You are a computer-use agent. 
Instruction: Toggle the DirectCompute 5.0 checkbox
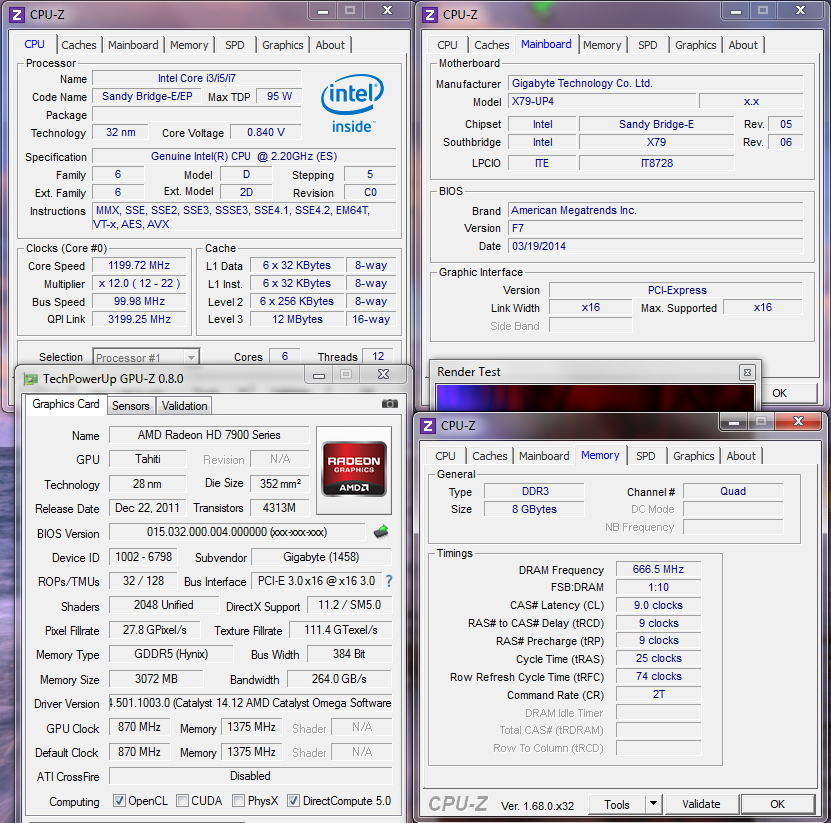tap(294, 800)
